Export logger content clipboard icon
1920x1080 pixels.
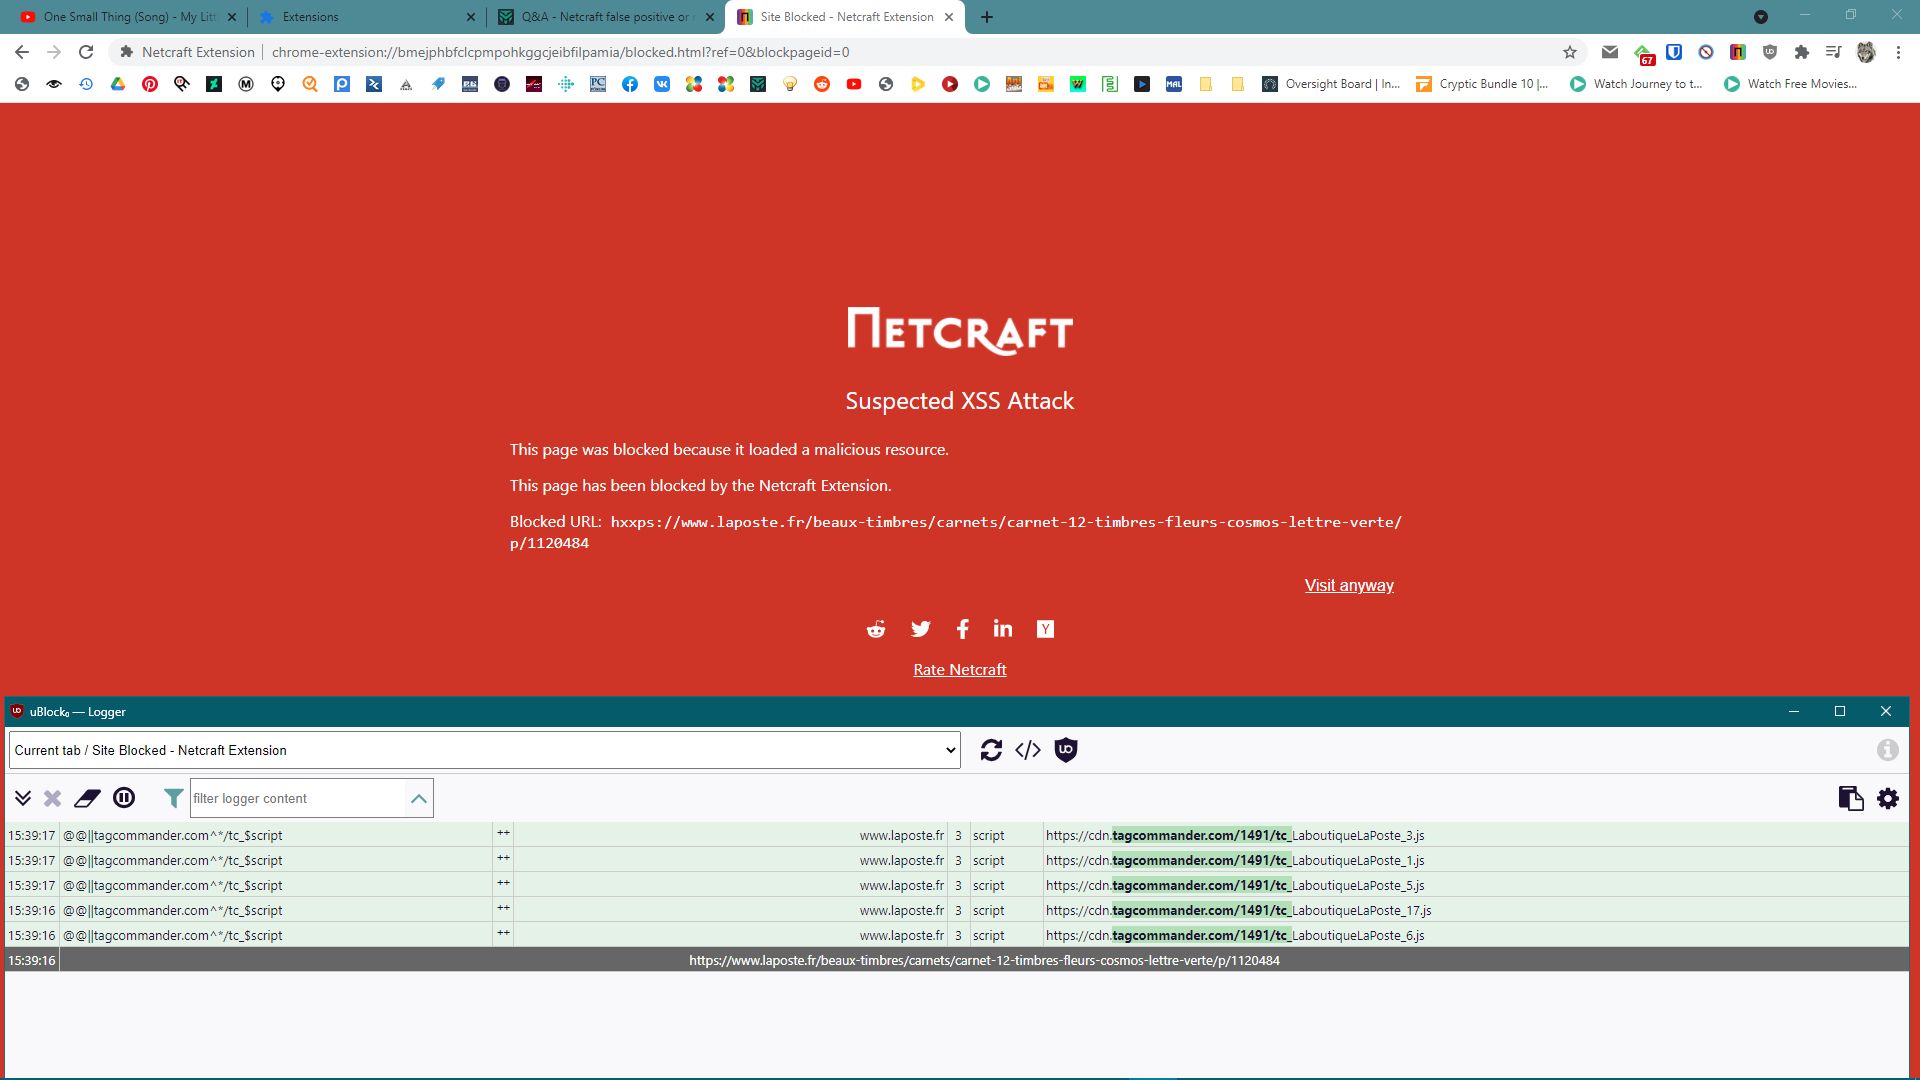1850,798
